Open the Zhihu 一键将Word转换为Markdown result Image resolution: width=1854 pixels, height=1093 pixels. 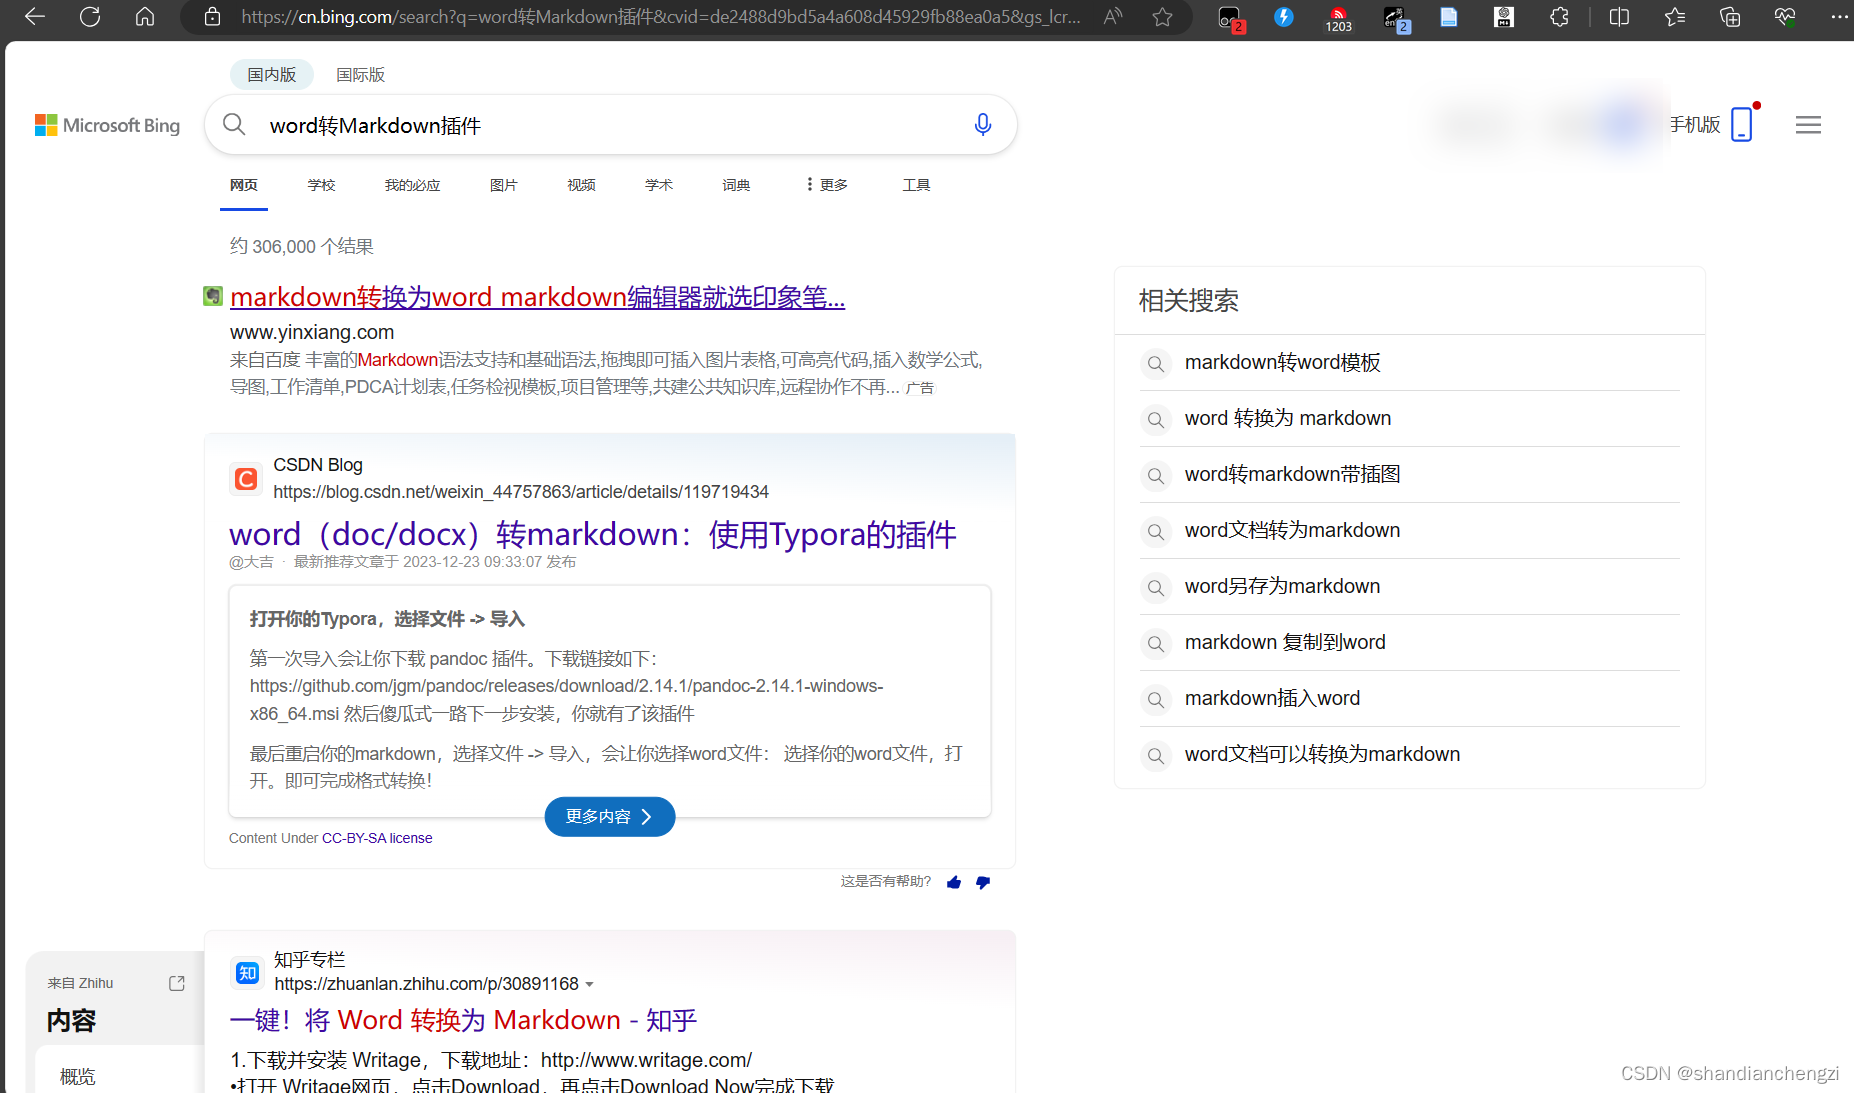tap(463, 1020)
